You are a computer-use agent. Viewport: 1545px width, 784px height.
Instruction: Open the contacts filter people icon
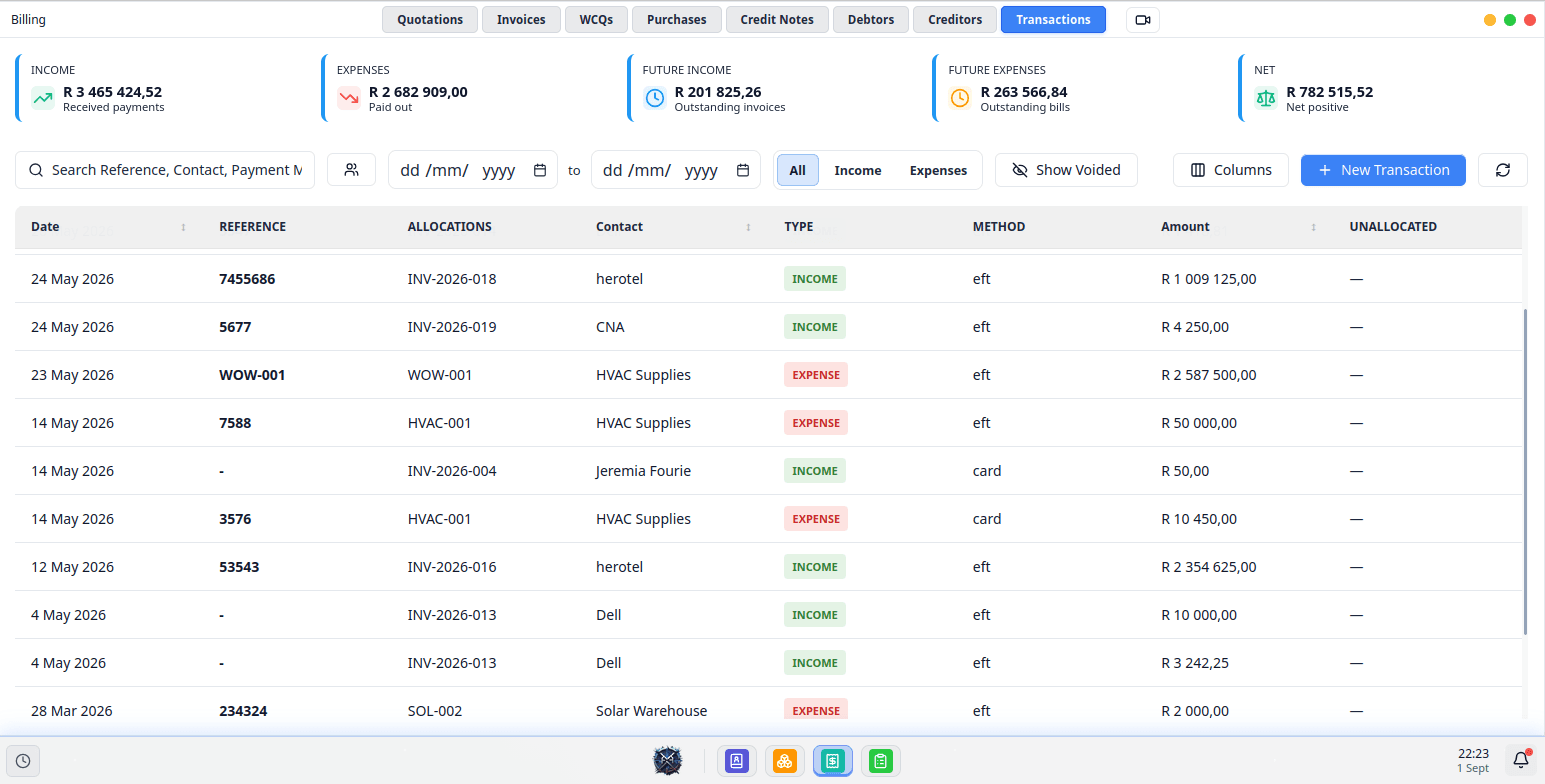tap(351, 170)
